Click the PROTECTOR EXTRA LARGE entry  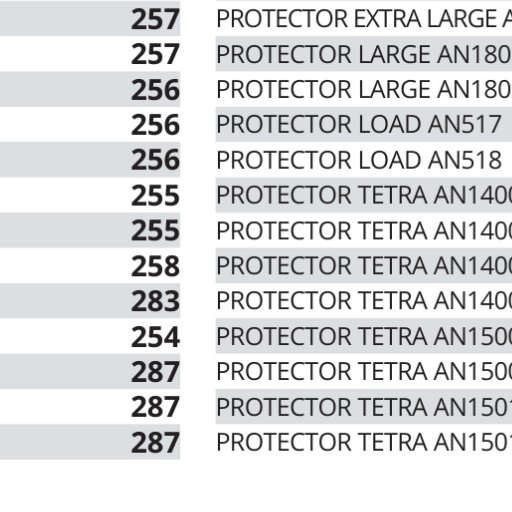pos(364,19)
